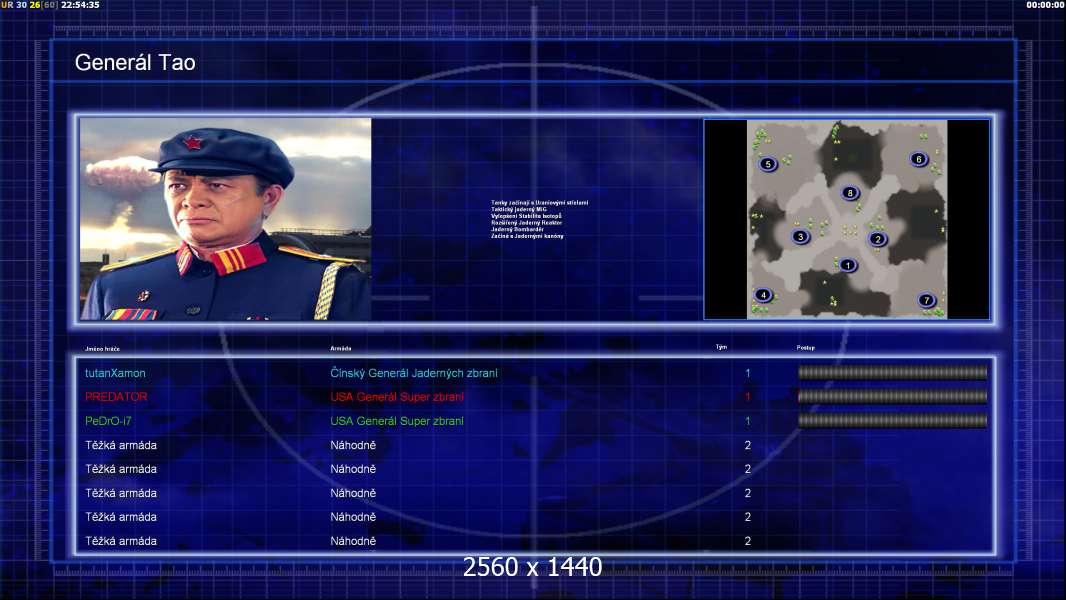Select start position marker 6 on the map

pos(918,159)
